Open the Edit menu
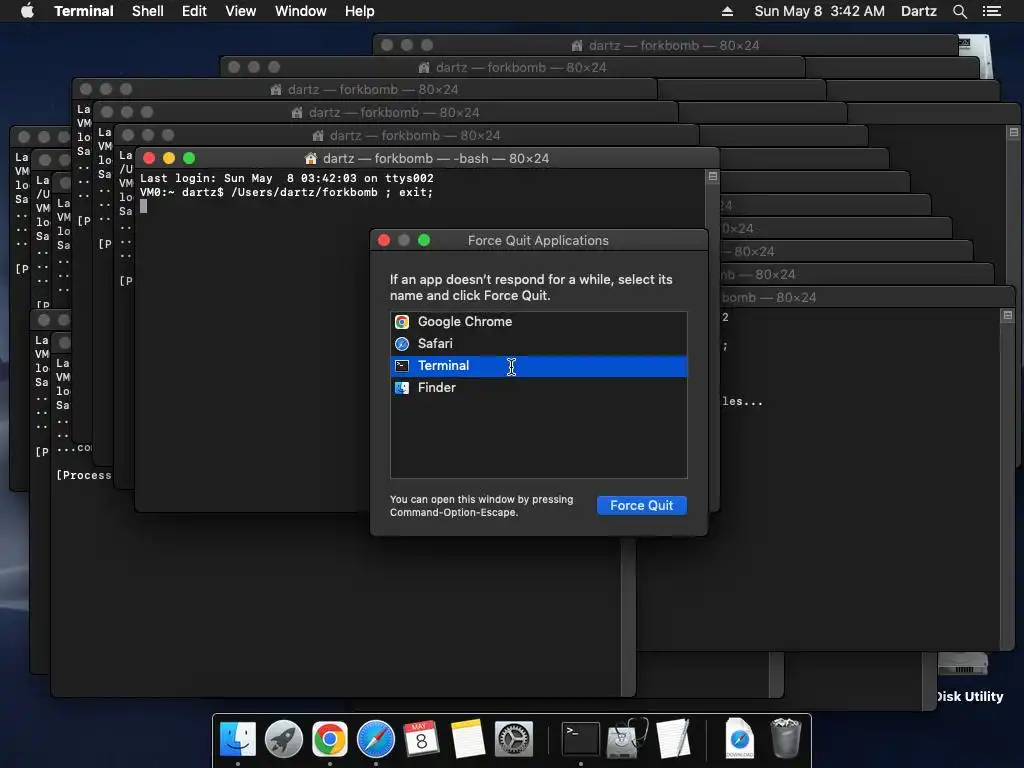 [194, 11]
